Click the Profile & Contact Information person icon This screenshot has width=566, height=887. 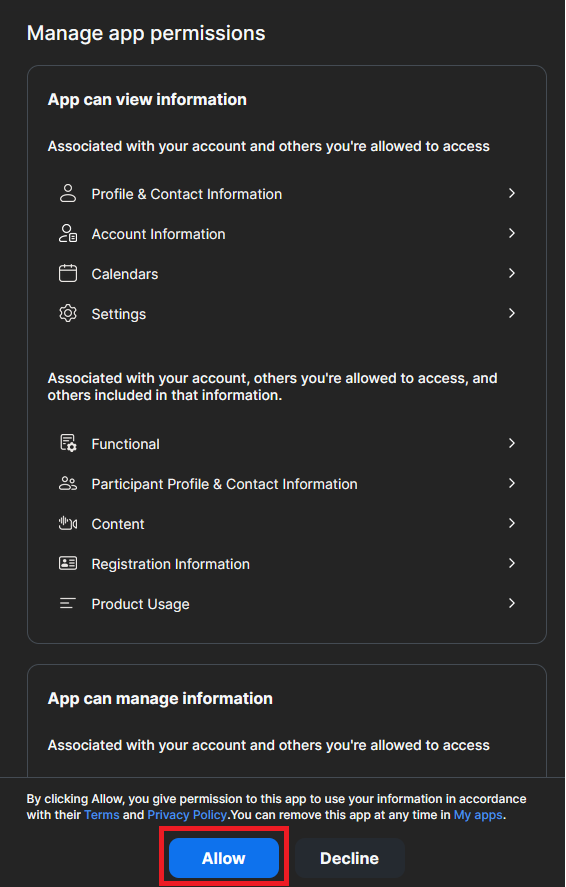coord(68,193)
